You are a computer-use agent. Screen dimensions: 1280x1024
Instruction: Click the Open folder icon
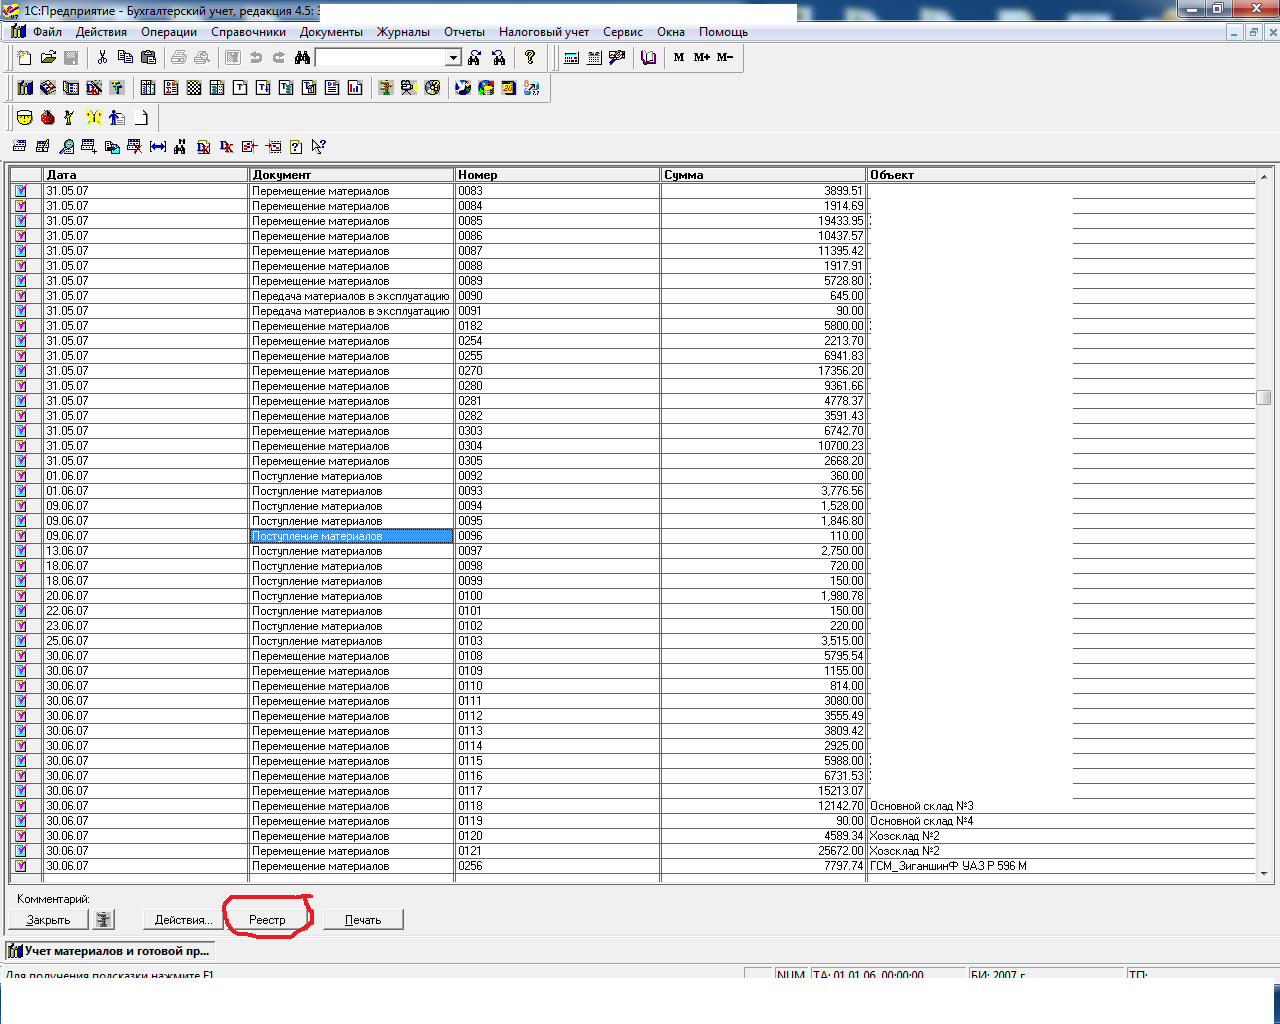click(x=48, y=58)
